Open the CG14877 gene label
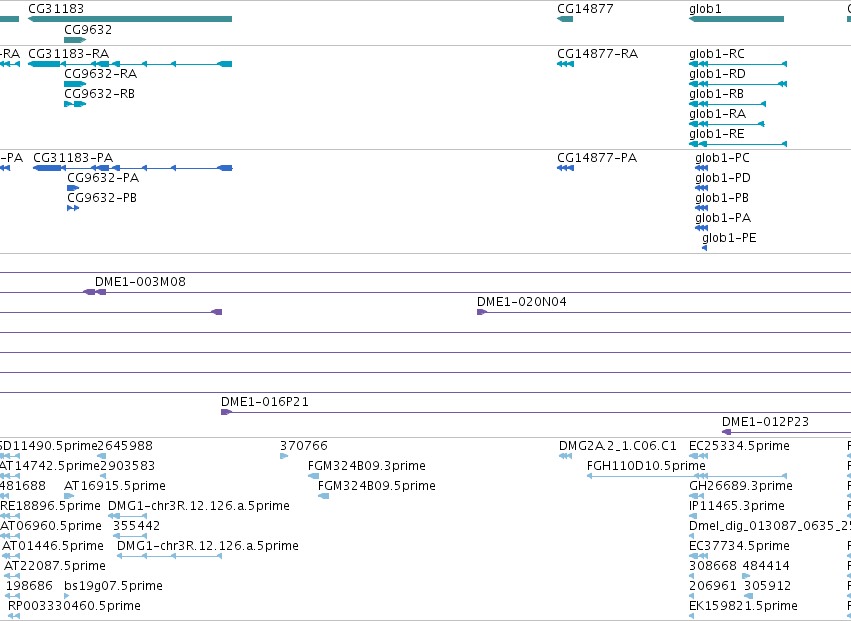Image resolution: width=851 pixels, height=621 pixels. (585, 9)
